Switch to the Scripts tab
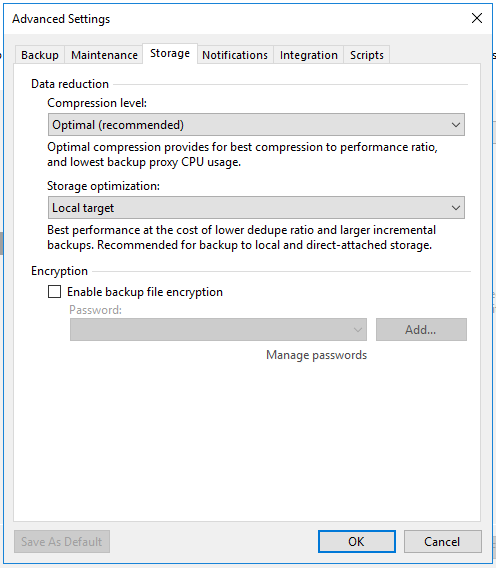Screen dimensions: 496x568 point(366,55)
